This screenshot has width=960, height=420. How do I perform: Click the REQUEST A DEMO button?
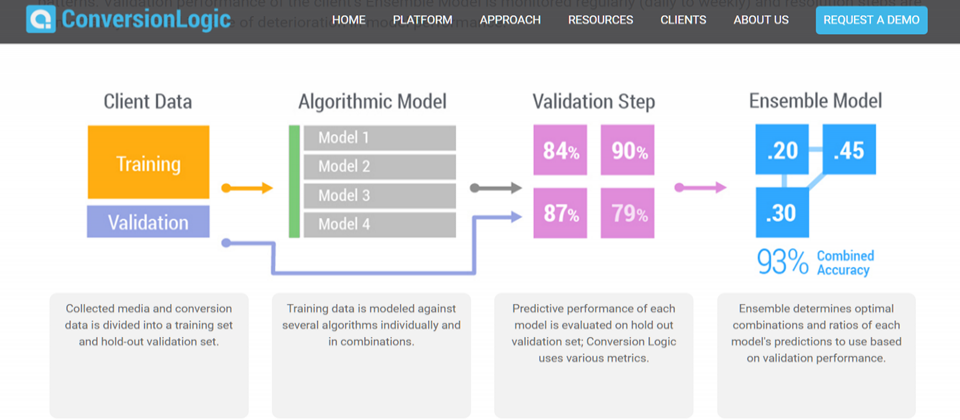871,20
